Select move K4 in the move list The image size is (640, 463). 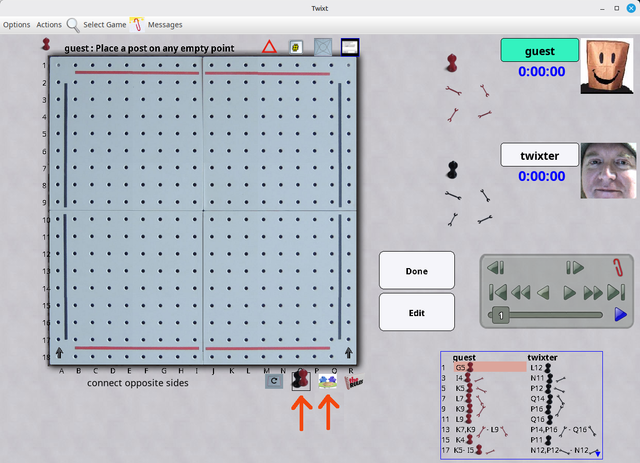(464, 440)
